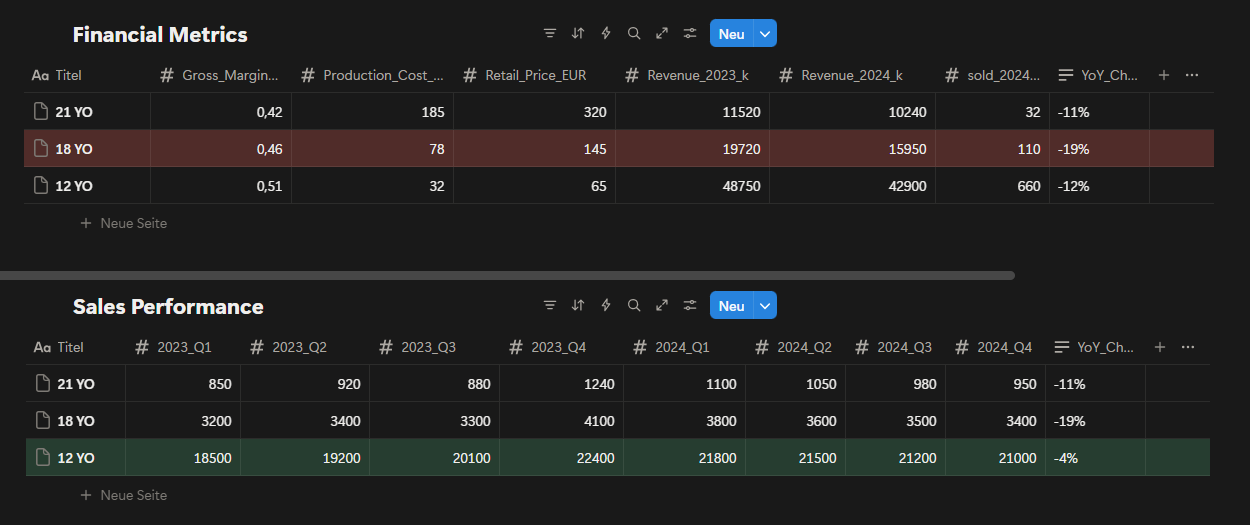Viewport: 1250px width, 525px height.
Task: Click the Retail_Price_EUR column header
Action: click(535, 75)
